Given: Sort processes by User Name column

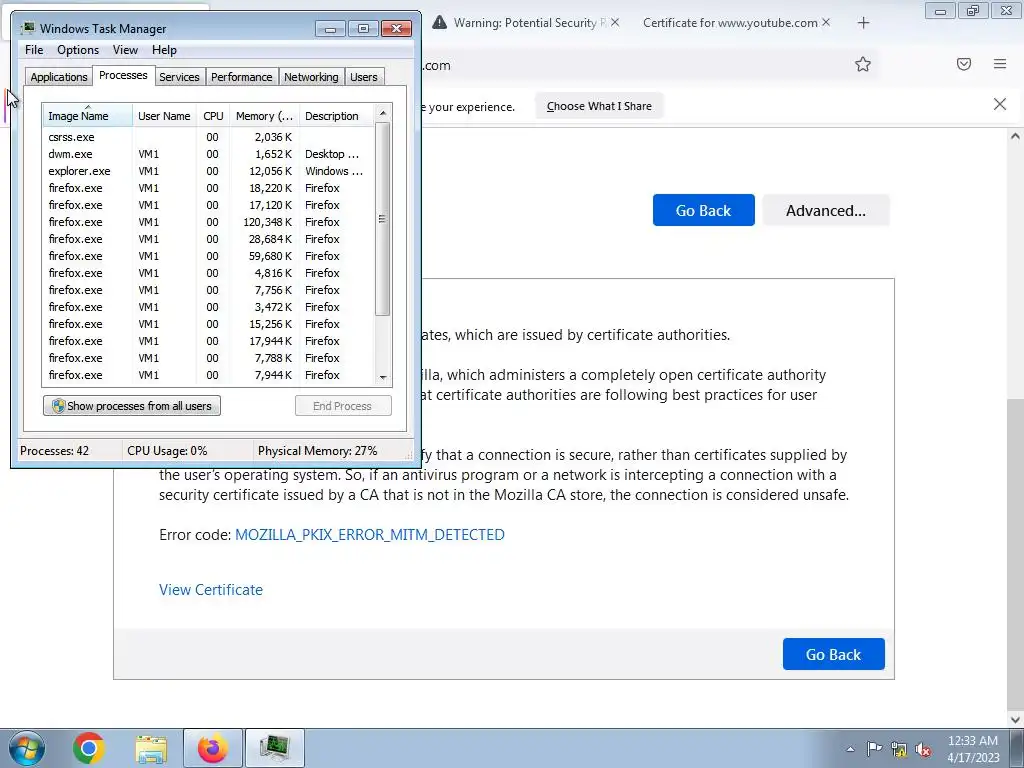Looking at the screenshot, I should coord(164,116).
